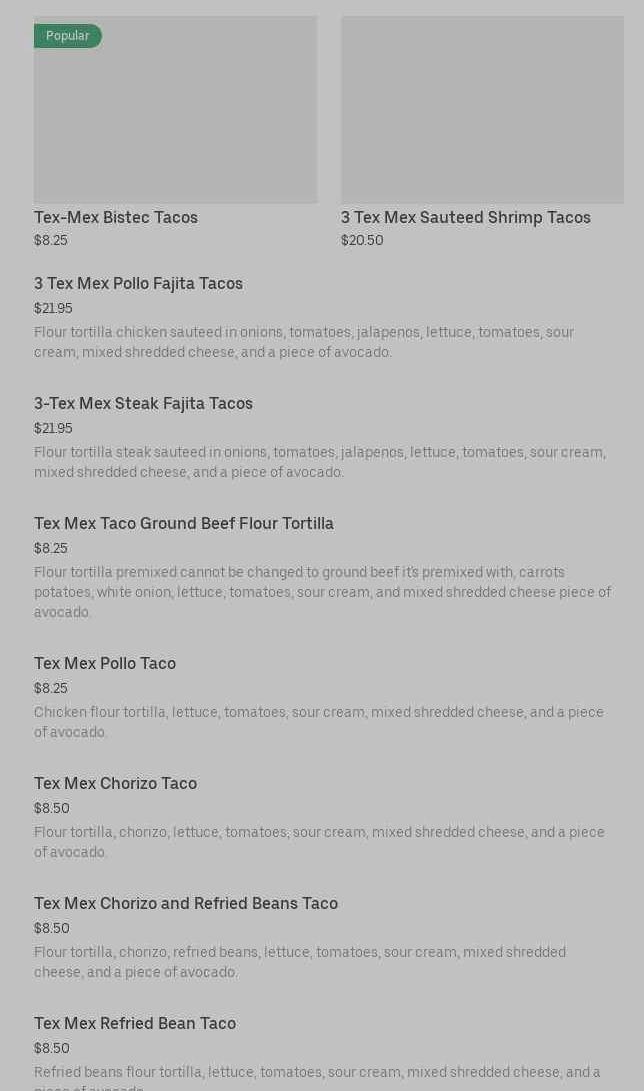
Task: Open the Sauteed Shrimp Tacos photo
Action: [482, 110]
